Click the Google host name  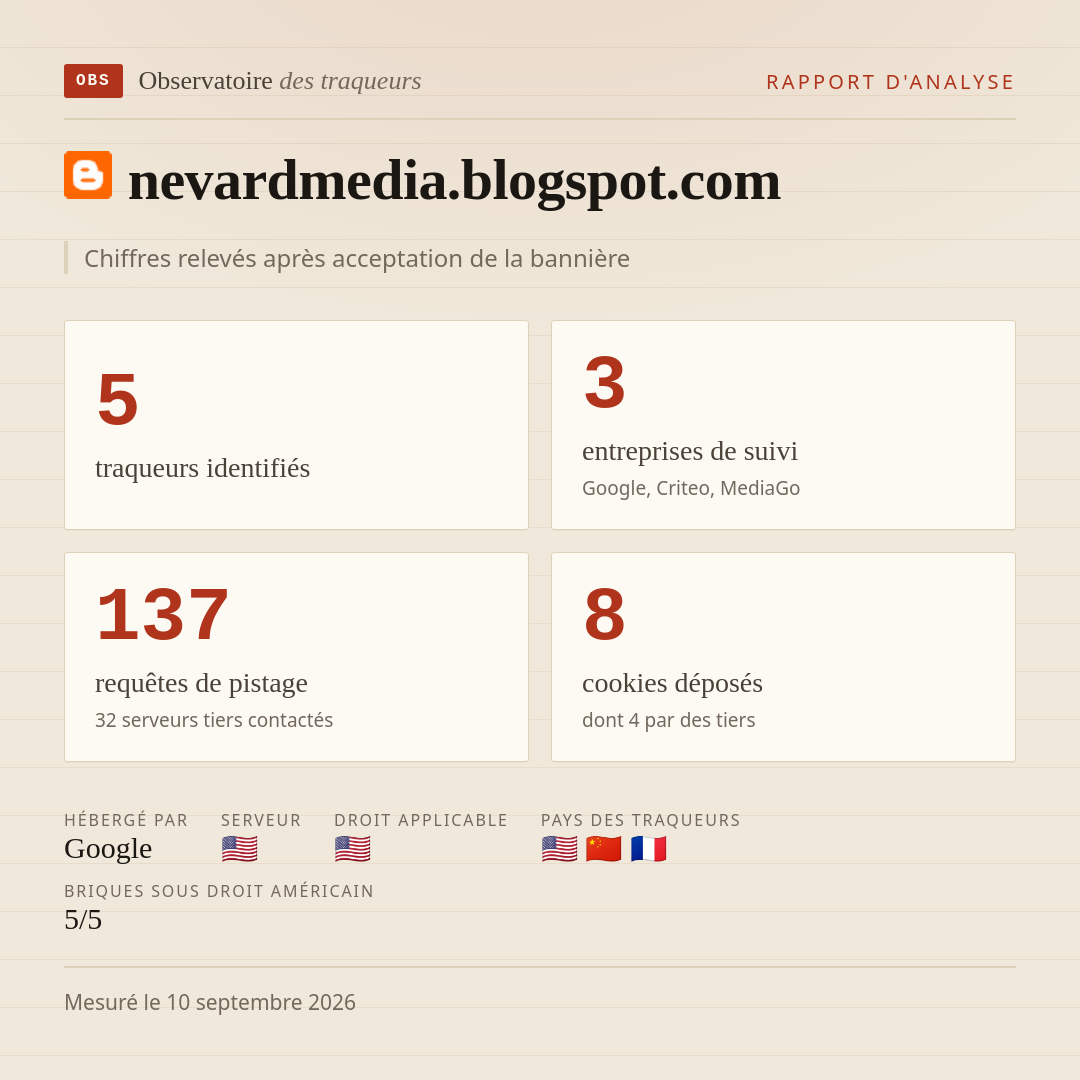tap(108, 849)
